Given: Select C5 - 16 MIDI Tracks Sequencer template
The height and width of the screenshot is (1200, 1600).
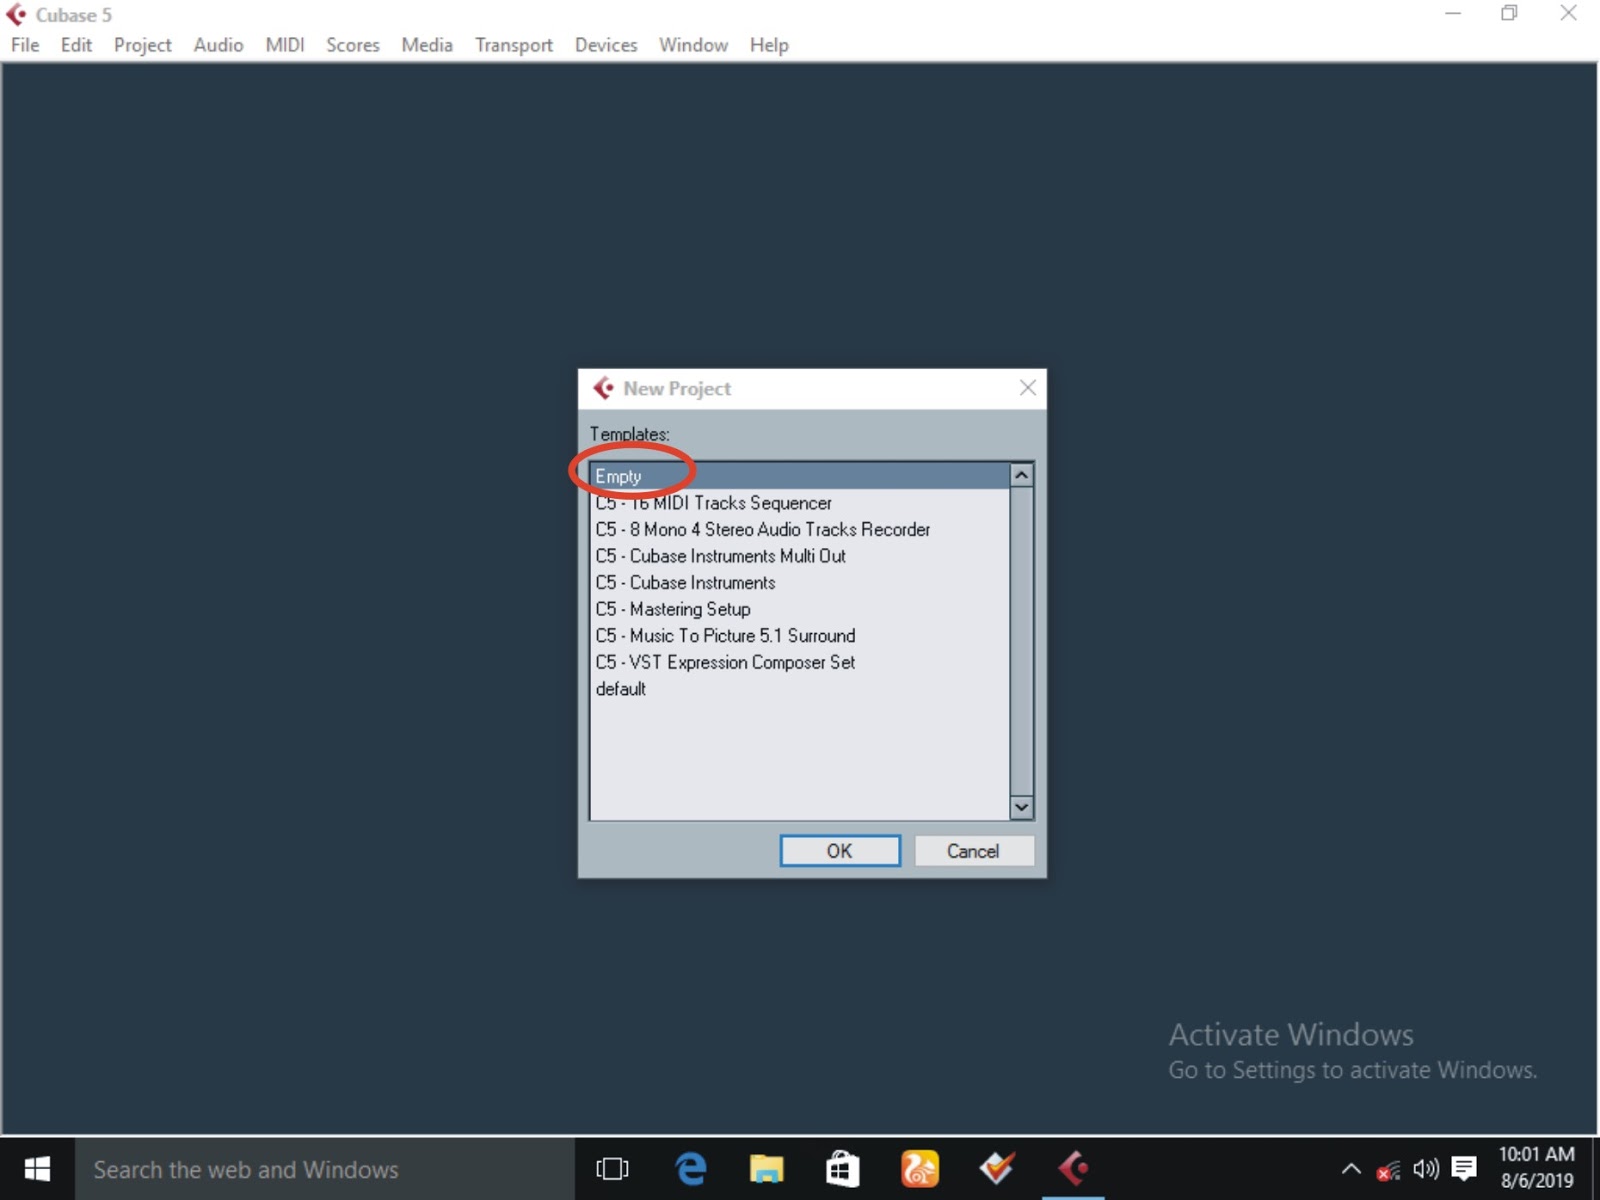Looking at the screenshot, I should coord(800,503).
